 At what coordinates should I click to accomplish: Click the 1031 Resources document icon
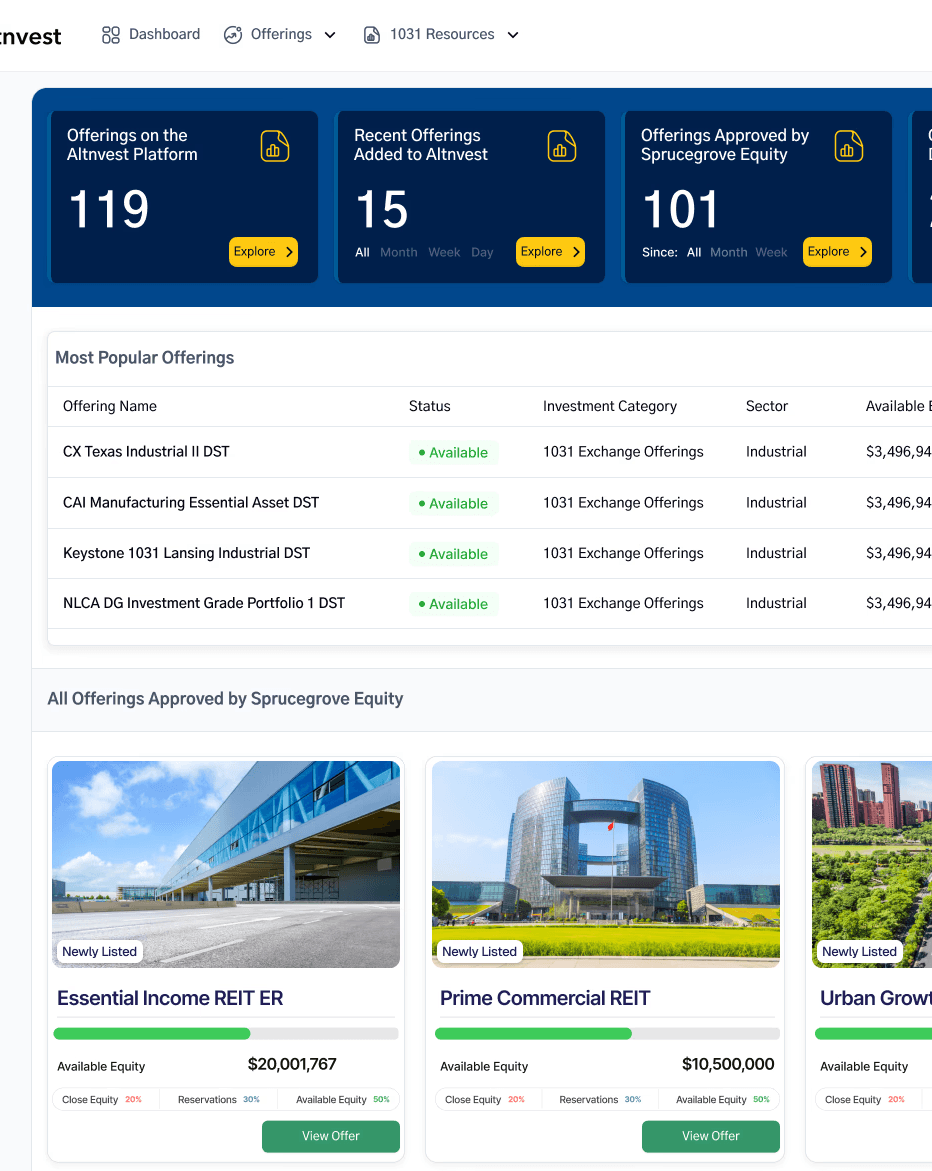[371, 35]
